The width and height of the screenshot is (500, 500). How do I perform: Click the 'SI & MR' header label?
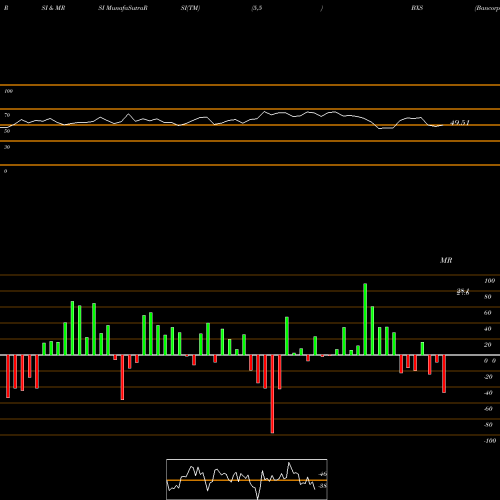(53, 8)
